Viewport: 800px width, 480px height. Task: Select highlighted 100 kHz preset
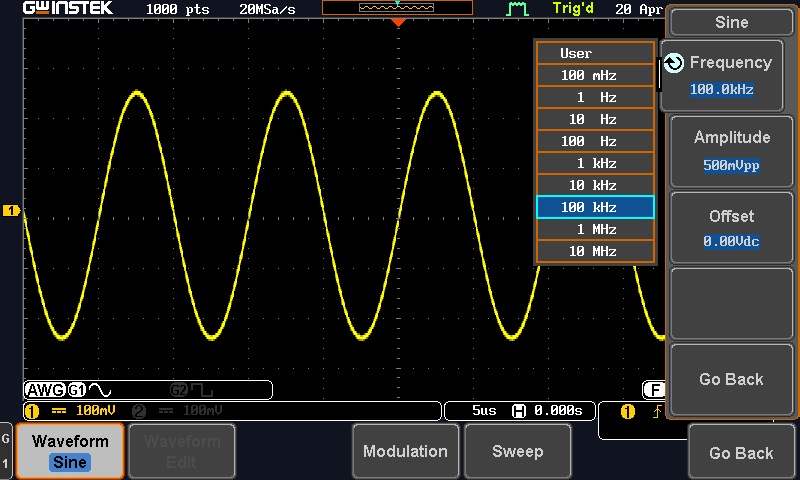(x=595, y=207)
